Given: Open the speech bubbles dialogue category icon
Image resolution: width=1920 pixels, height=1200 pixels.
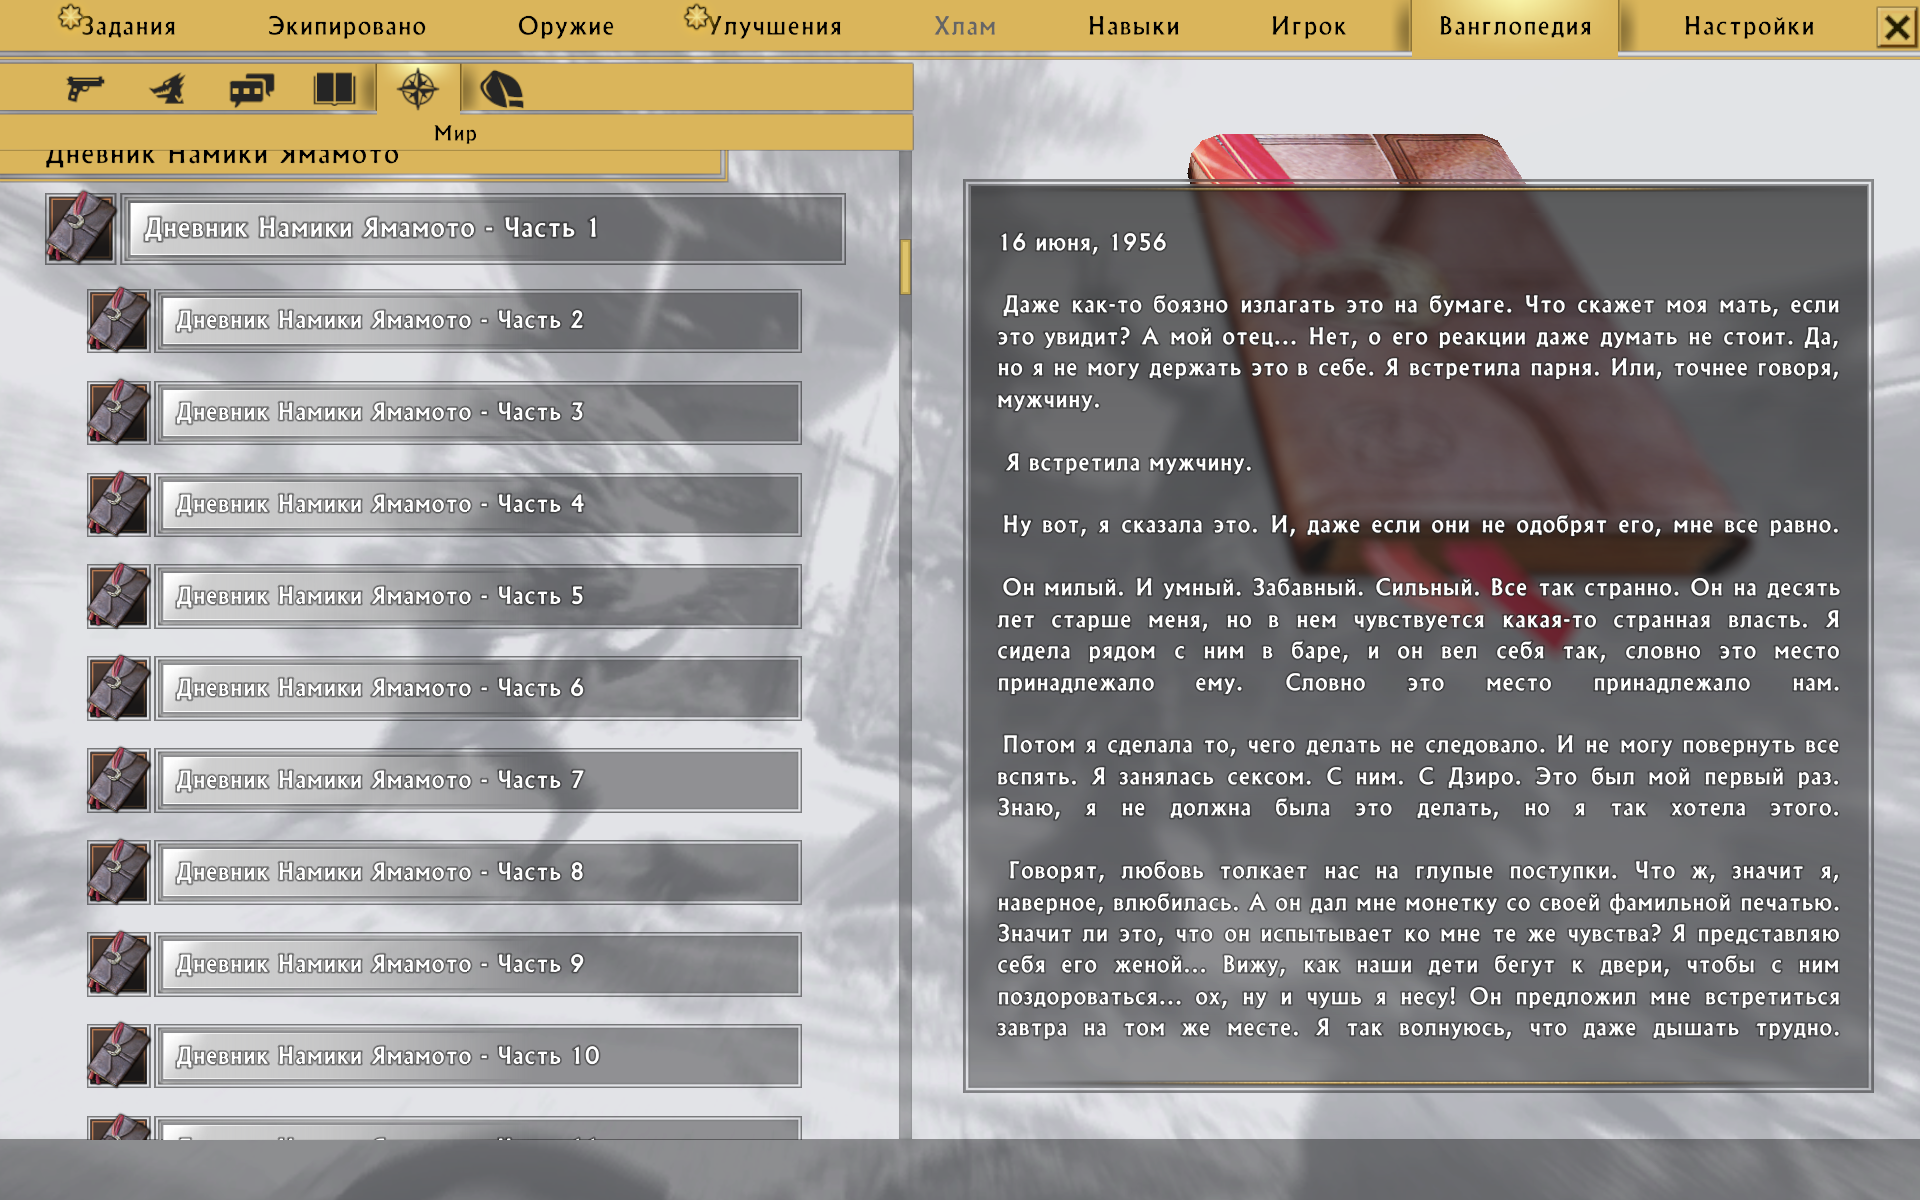Looking at the screenshot, I should (x=251, y=90).
